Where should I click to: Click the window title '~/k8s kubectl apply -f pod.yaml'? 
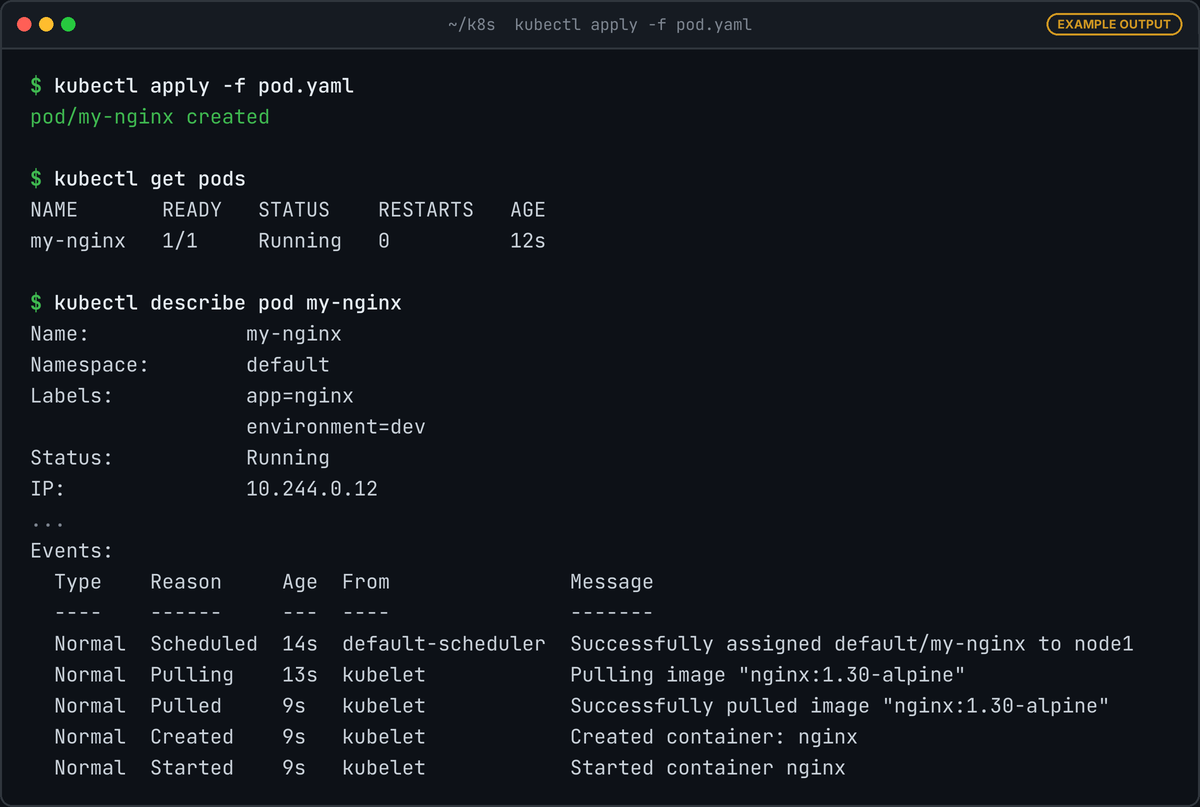click(x=600, y=24)
